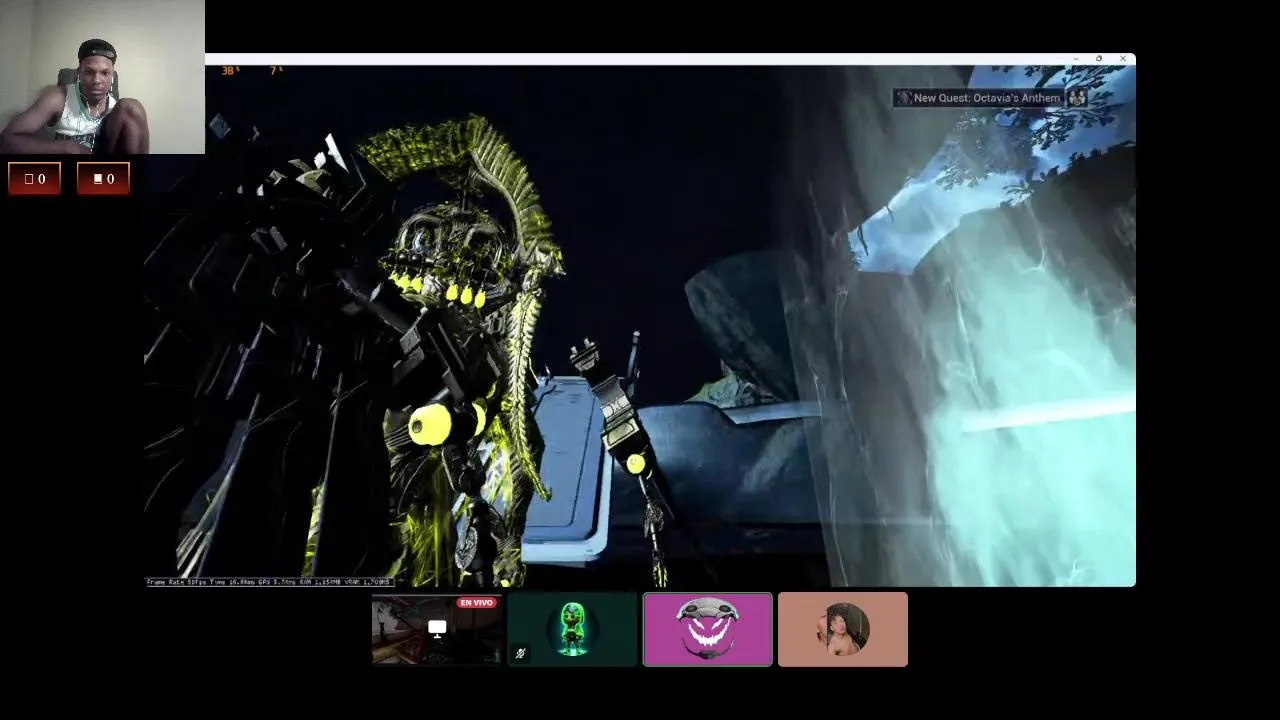Image resolution: width=1280 pixels, height=720 pixels.
Task: Click the squad icon beside the quest notification
Action: coord(1077,98)
